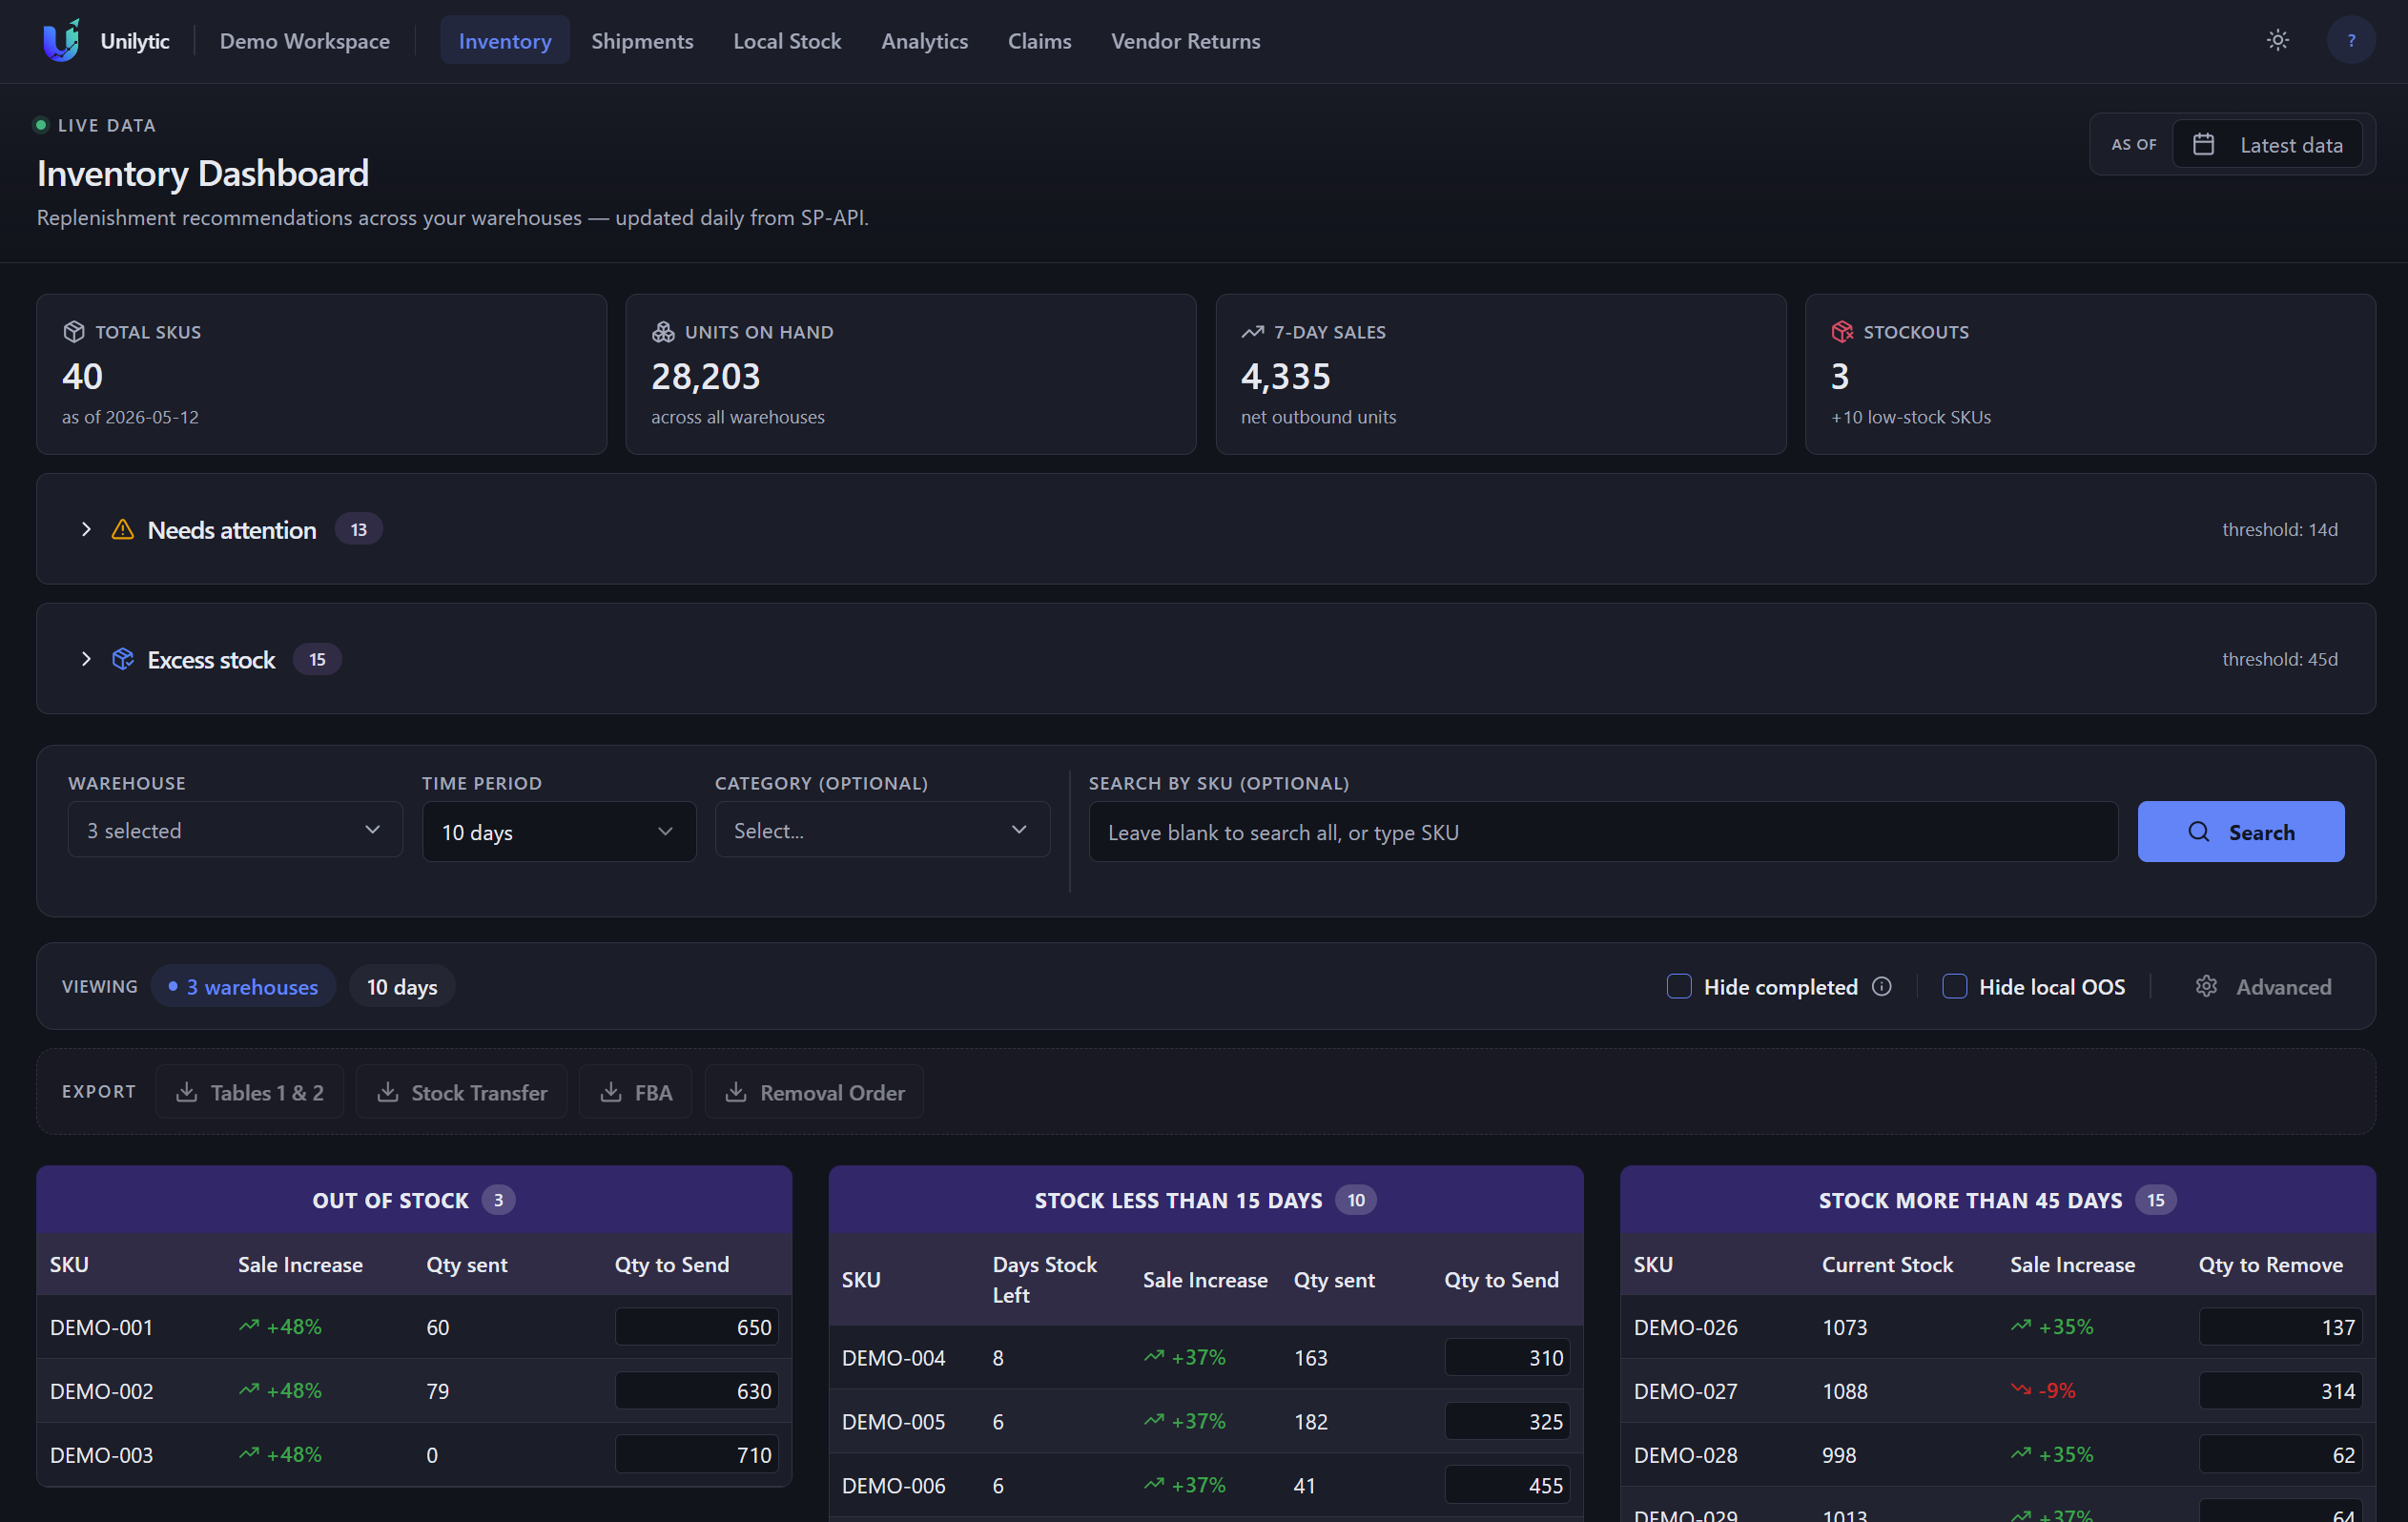The height and width of the screenshot is (1522, 2408).
Task: Click the blue Search button
Action: pos(2240,831)
